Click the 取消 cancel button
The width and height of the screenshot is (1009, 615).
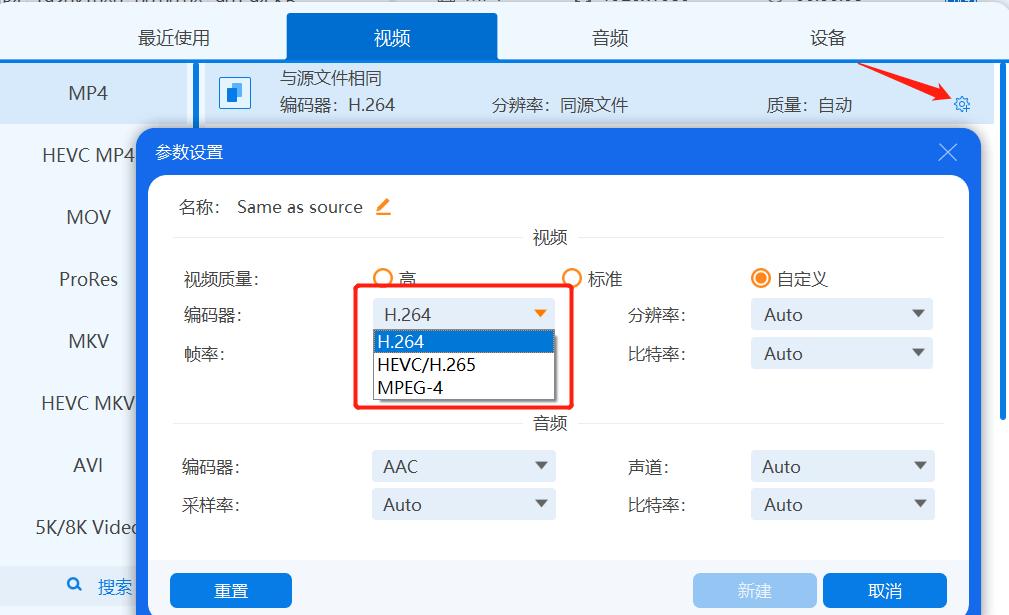tap(885, 590)
